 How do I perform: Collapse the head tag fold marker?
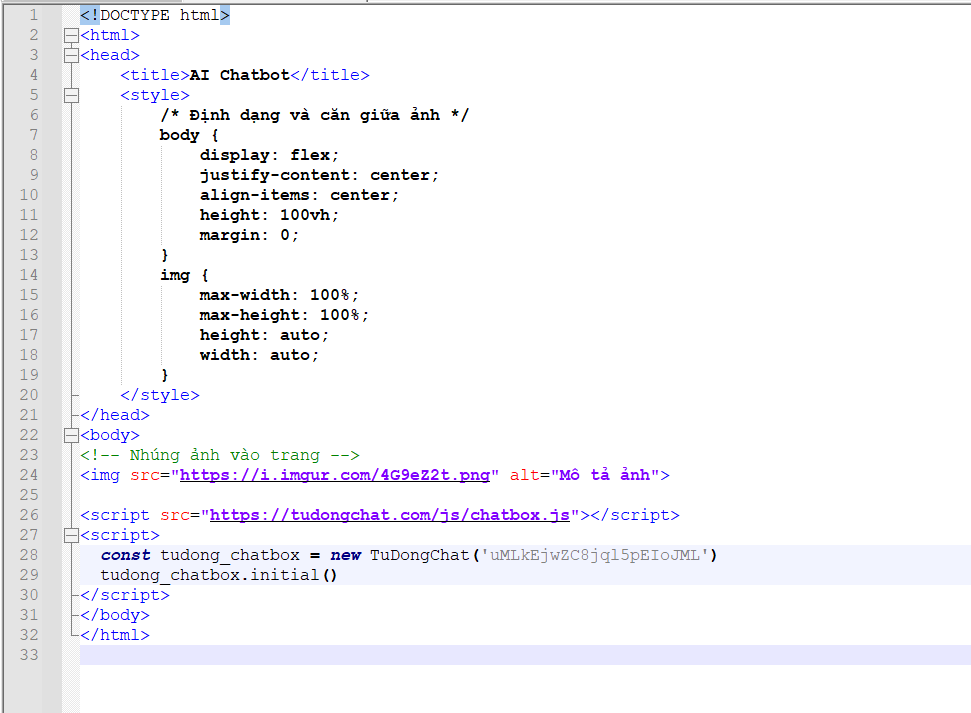pyautogui.click(x=71, y=55)
